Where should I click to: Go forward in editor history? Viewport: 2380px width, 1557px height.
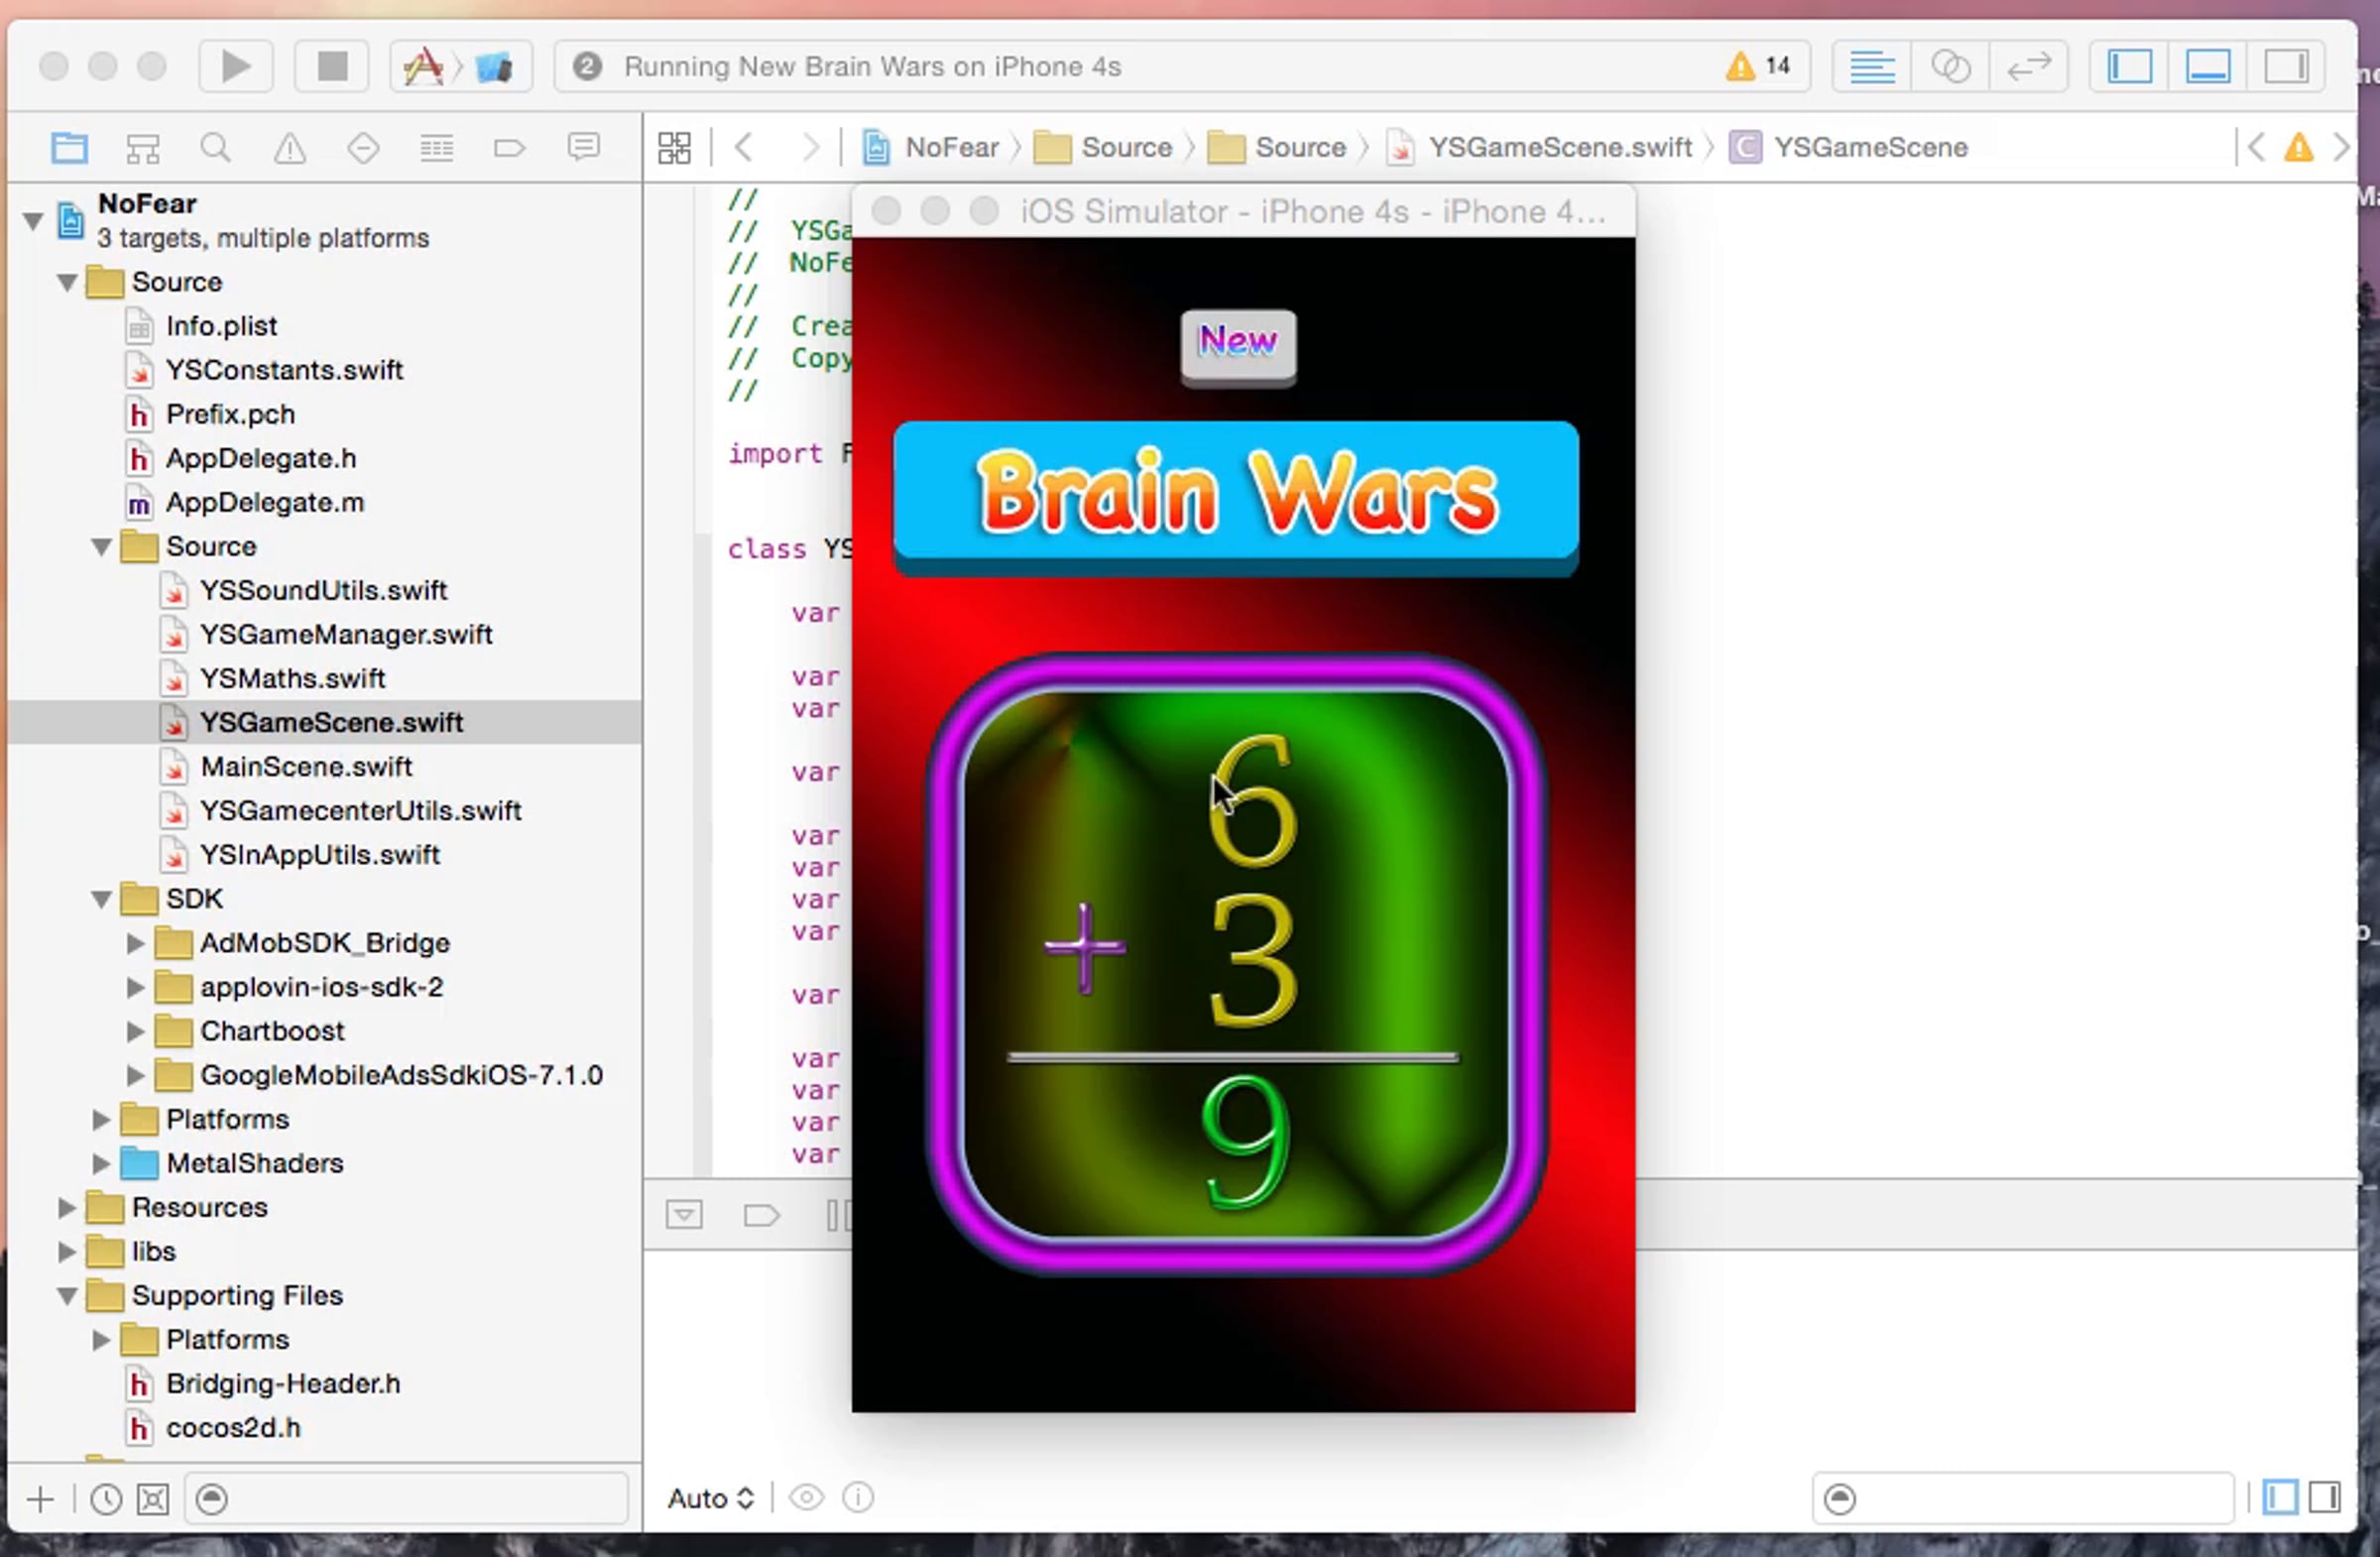pos(809,148)
